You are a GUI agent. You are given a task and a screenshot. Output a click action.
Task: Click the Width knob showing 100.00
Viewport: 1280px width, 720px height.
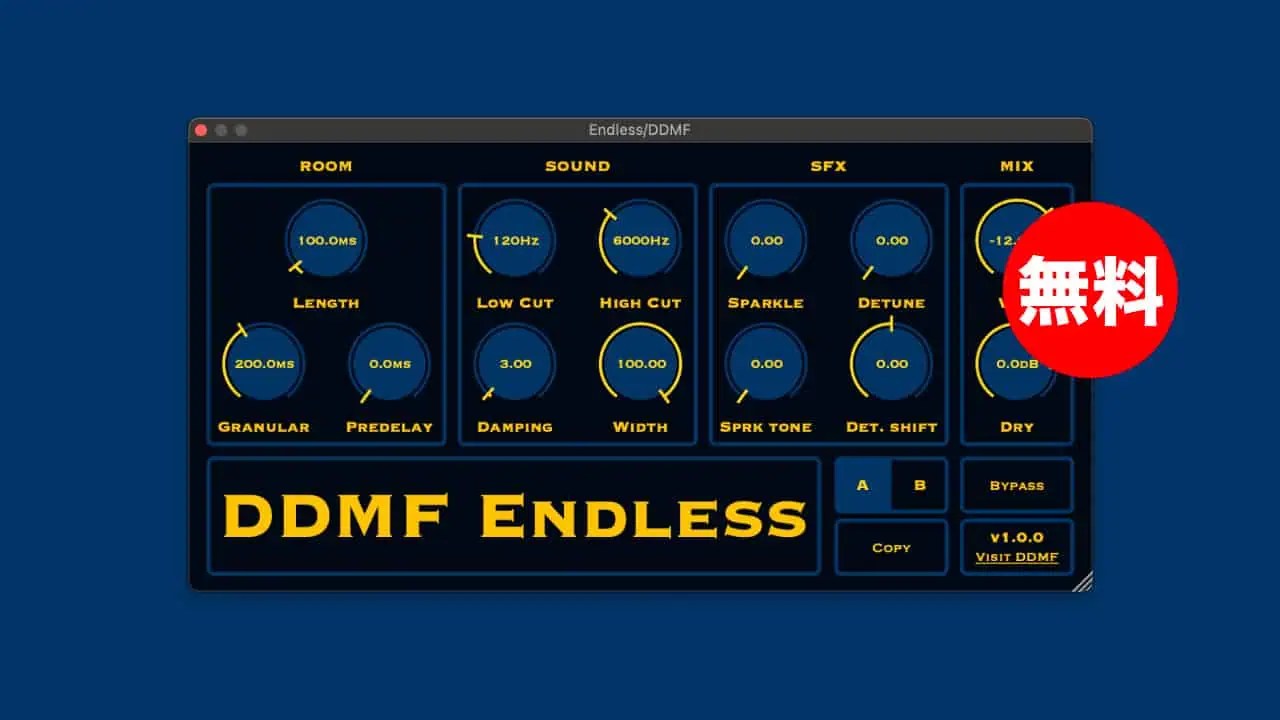pyautogui.click(x=640, y=364)
